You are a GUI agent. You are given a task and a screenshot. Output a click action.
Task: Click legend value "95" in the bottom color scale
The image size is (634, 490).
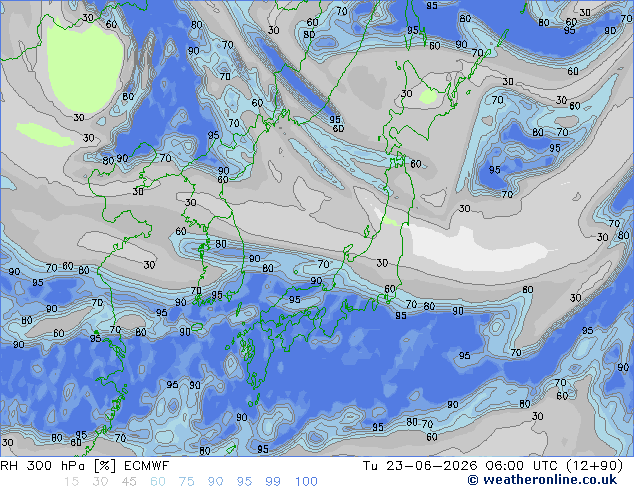pos(244,482)
